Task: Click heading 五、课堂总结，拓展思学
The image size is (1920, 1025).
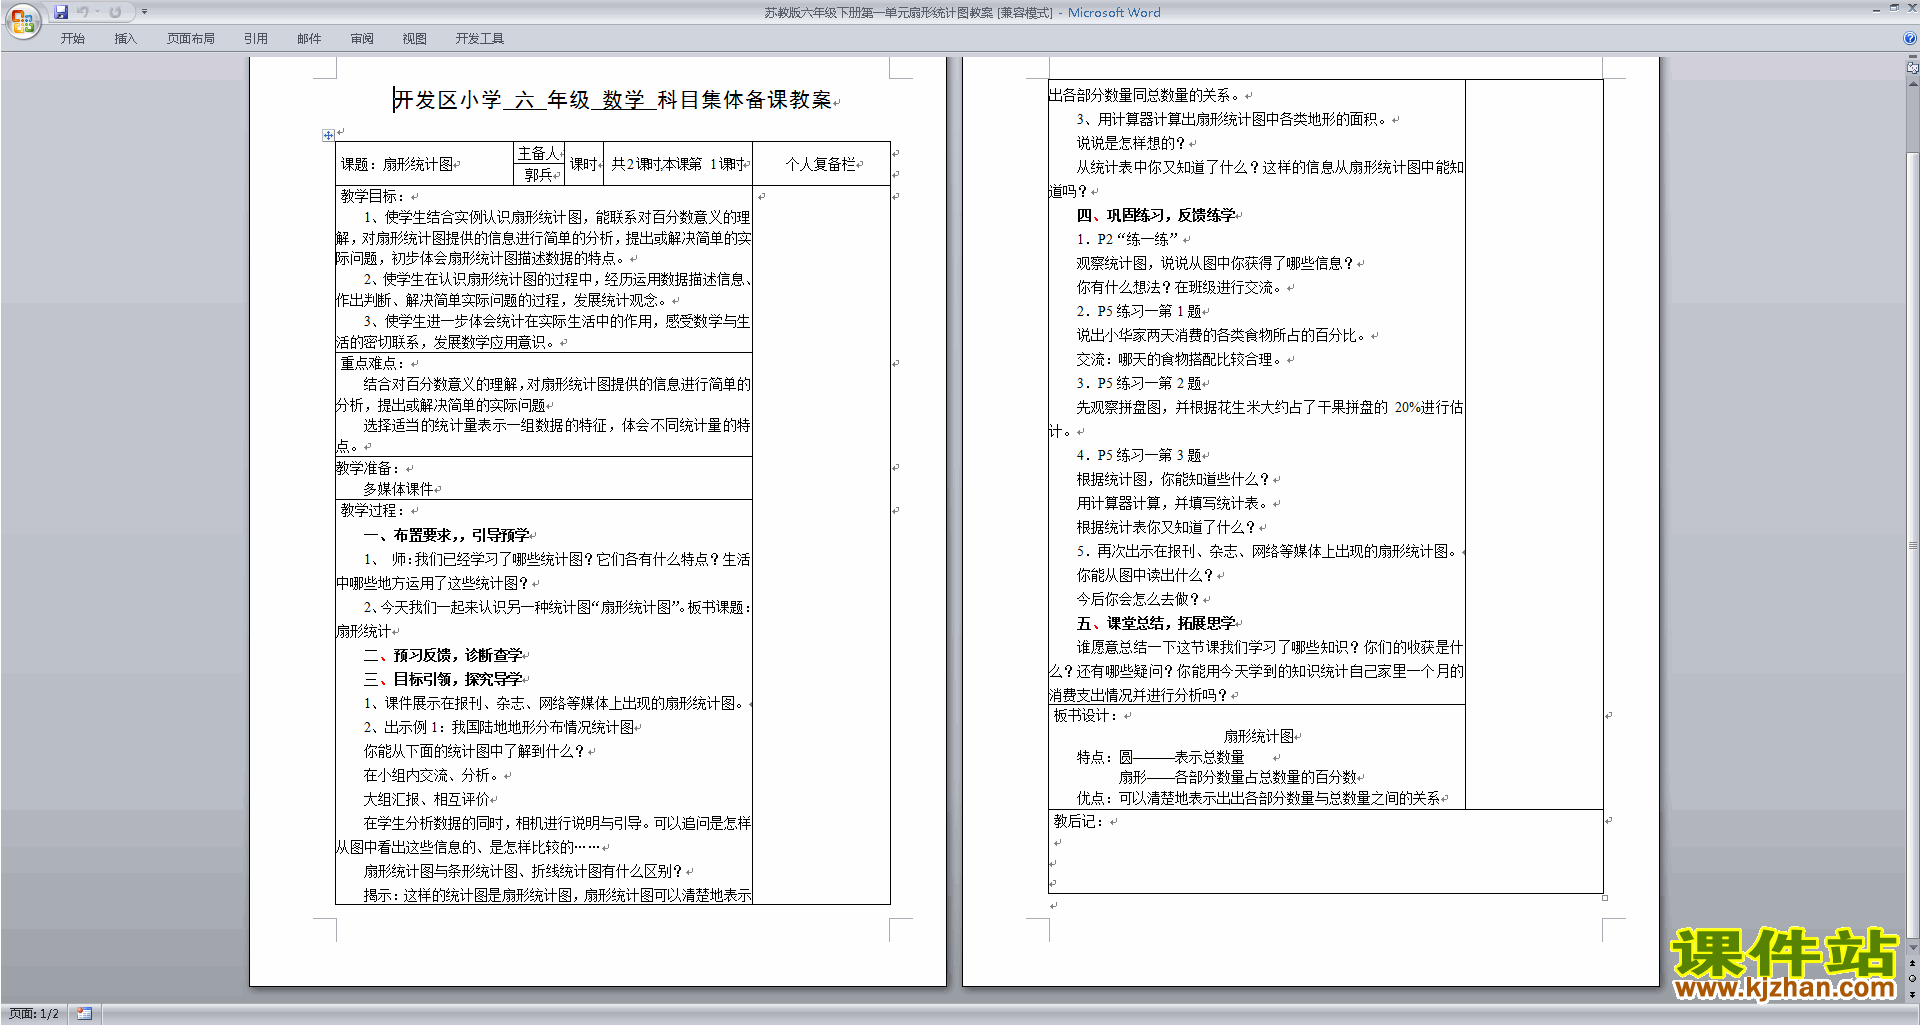Action: coord(1156,623)
